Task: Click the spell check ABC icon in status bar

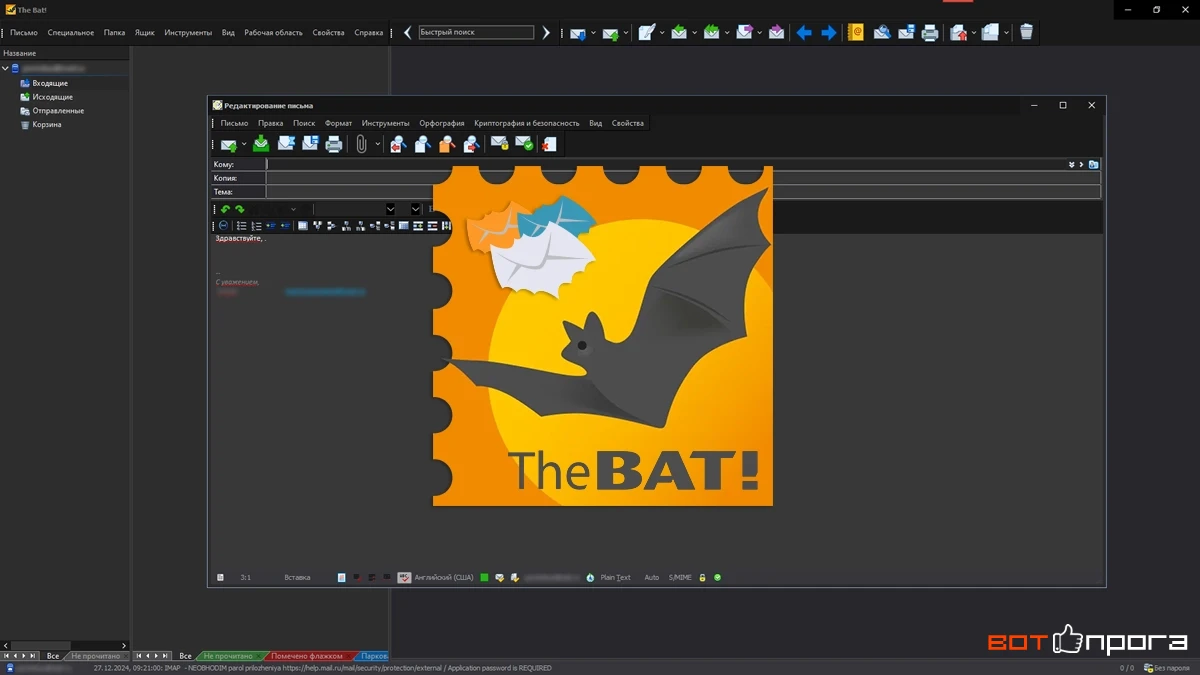Action: (x=404, y=578)
